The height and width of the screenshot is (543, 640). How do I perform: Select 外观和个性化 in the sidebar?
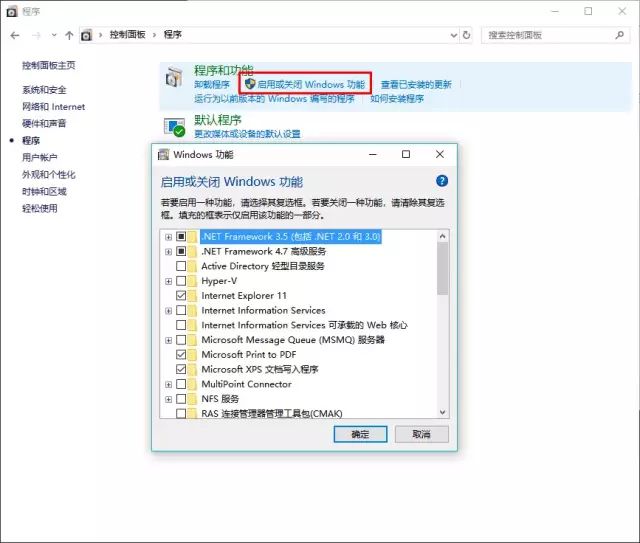[x=49, y=175]
